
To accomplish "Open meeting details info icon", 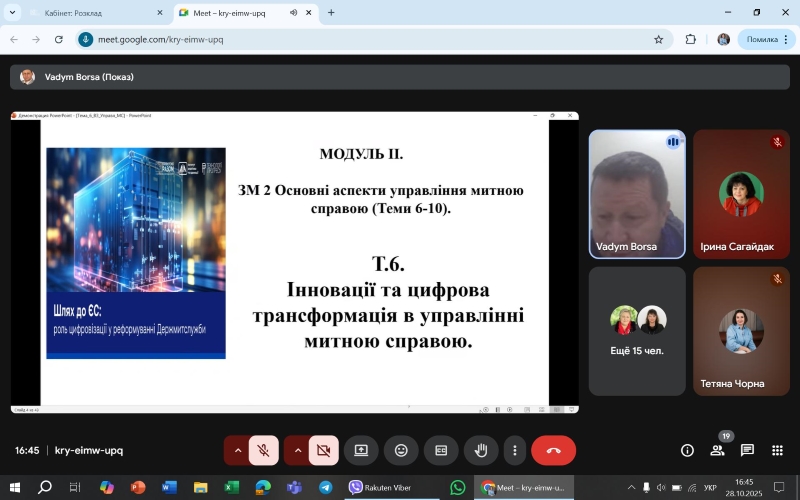I will (687, 451).
